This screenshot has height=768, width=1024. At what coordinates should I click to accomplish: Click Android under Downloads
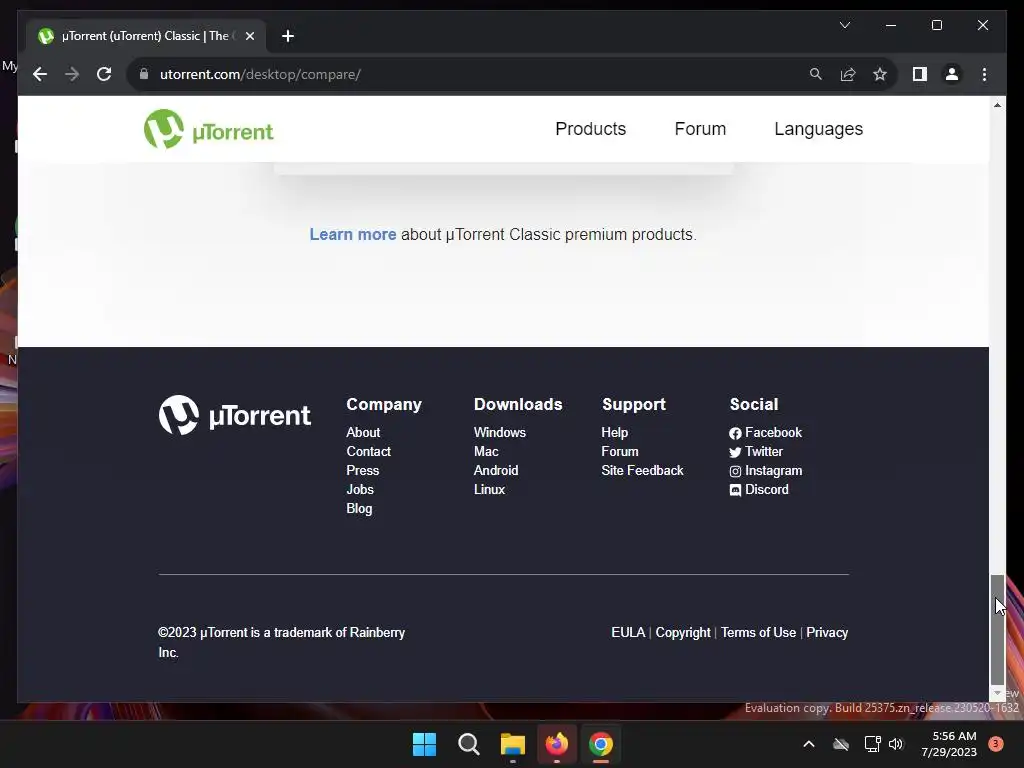point(496,470)
